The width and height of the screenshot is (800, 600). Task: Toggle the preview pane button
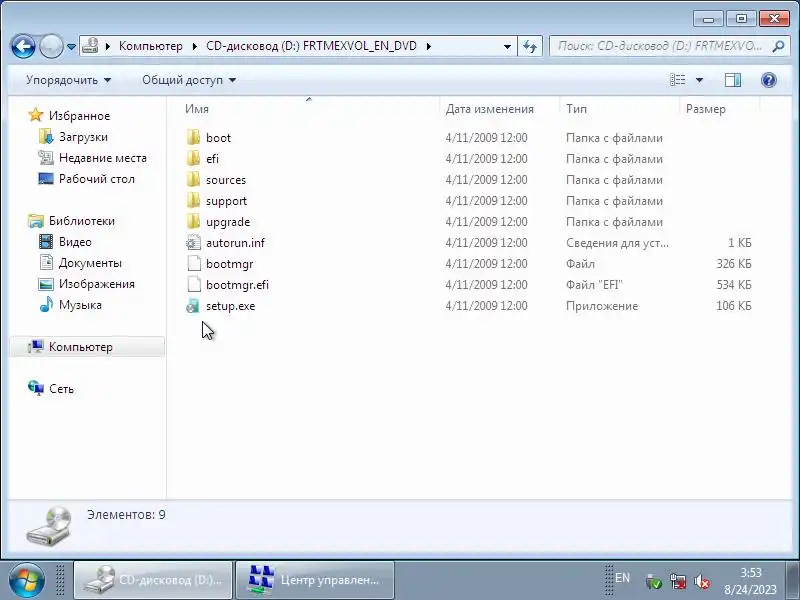pos(733,80)
